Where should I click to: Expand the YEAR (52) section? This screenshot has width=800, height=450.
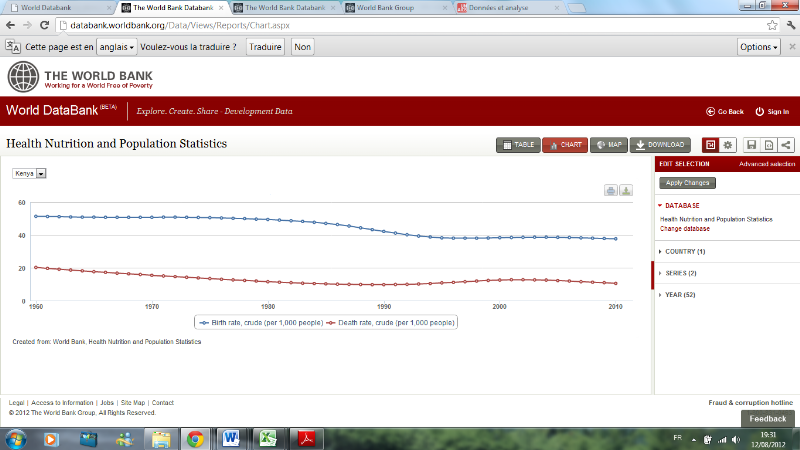point(677,294)
